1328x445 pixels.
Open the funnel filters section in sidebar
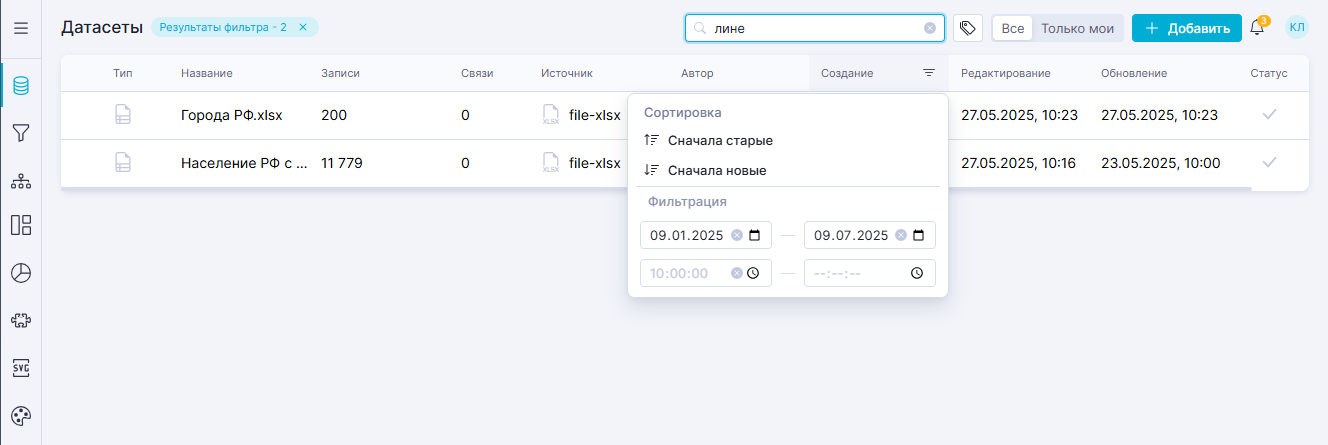click(20, 133)
